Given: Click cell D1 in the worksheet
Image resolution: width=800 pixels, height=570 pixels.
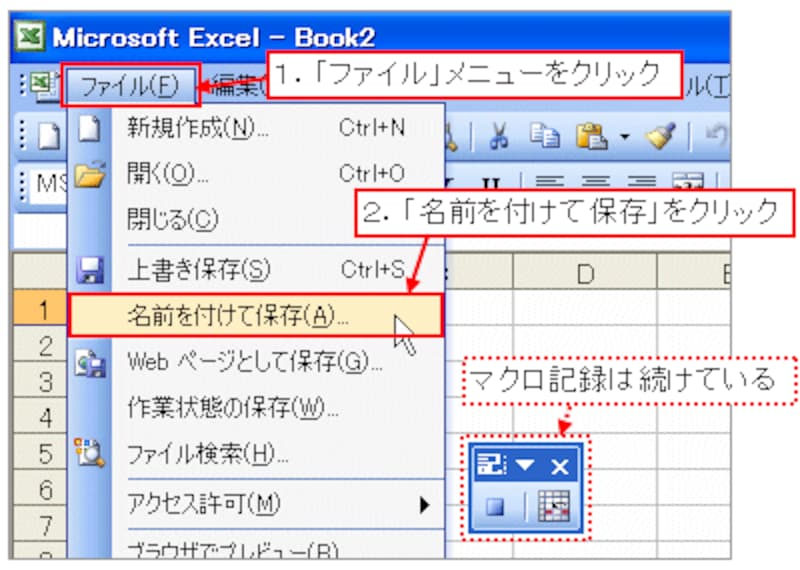Looking at the screenshot, I should click(x=585, y=308).
